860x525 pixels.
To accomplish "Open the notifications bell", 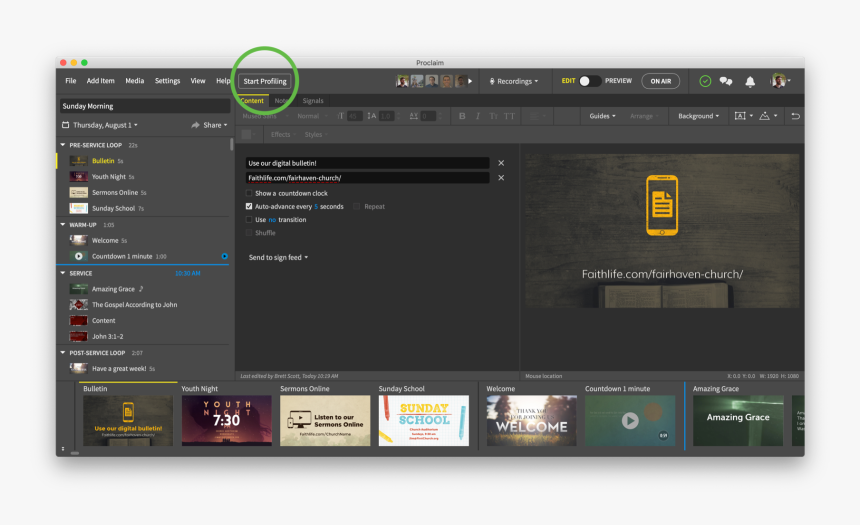I will (x=750, y=82).
